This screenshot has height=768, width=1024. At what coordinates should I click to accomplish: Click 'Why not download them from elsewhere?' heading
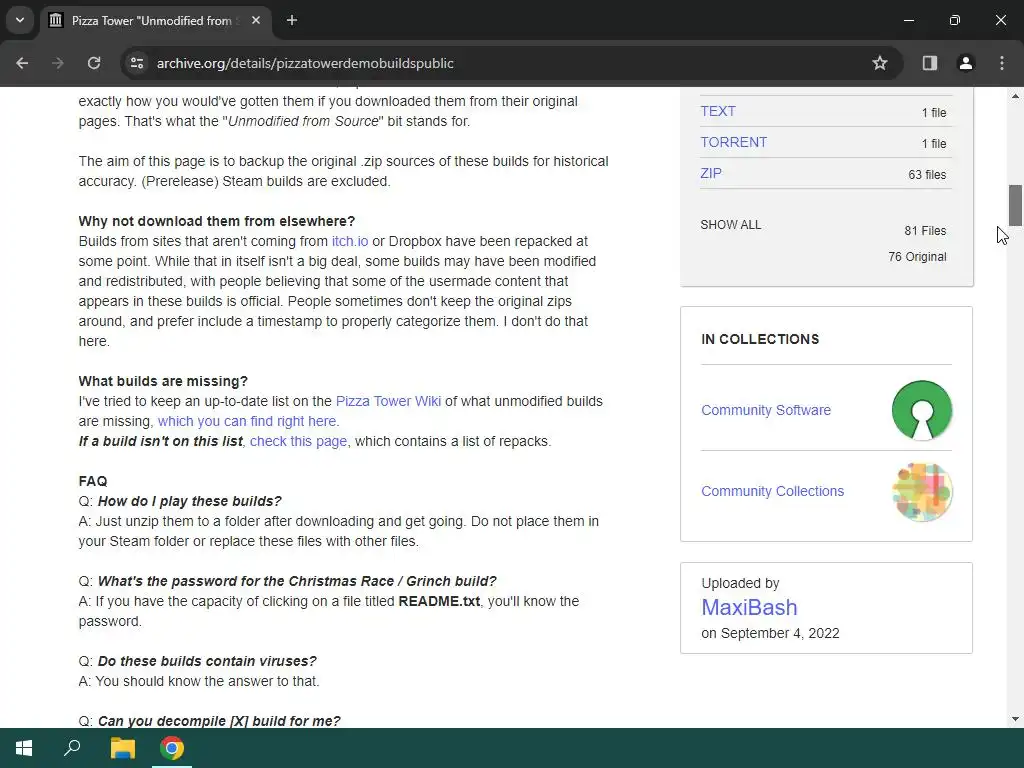217,221
